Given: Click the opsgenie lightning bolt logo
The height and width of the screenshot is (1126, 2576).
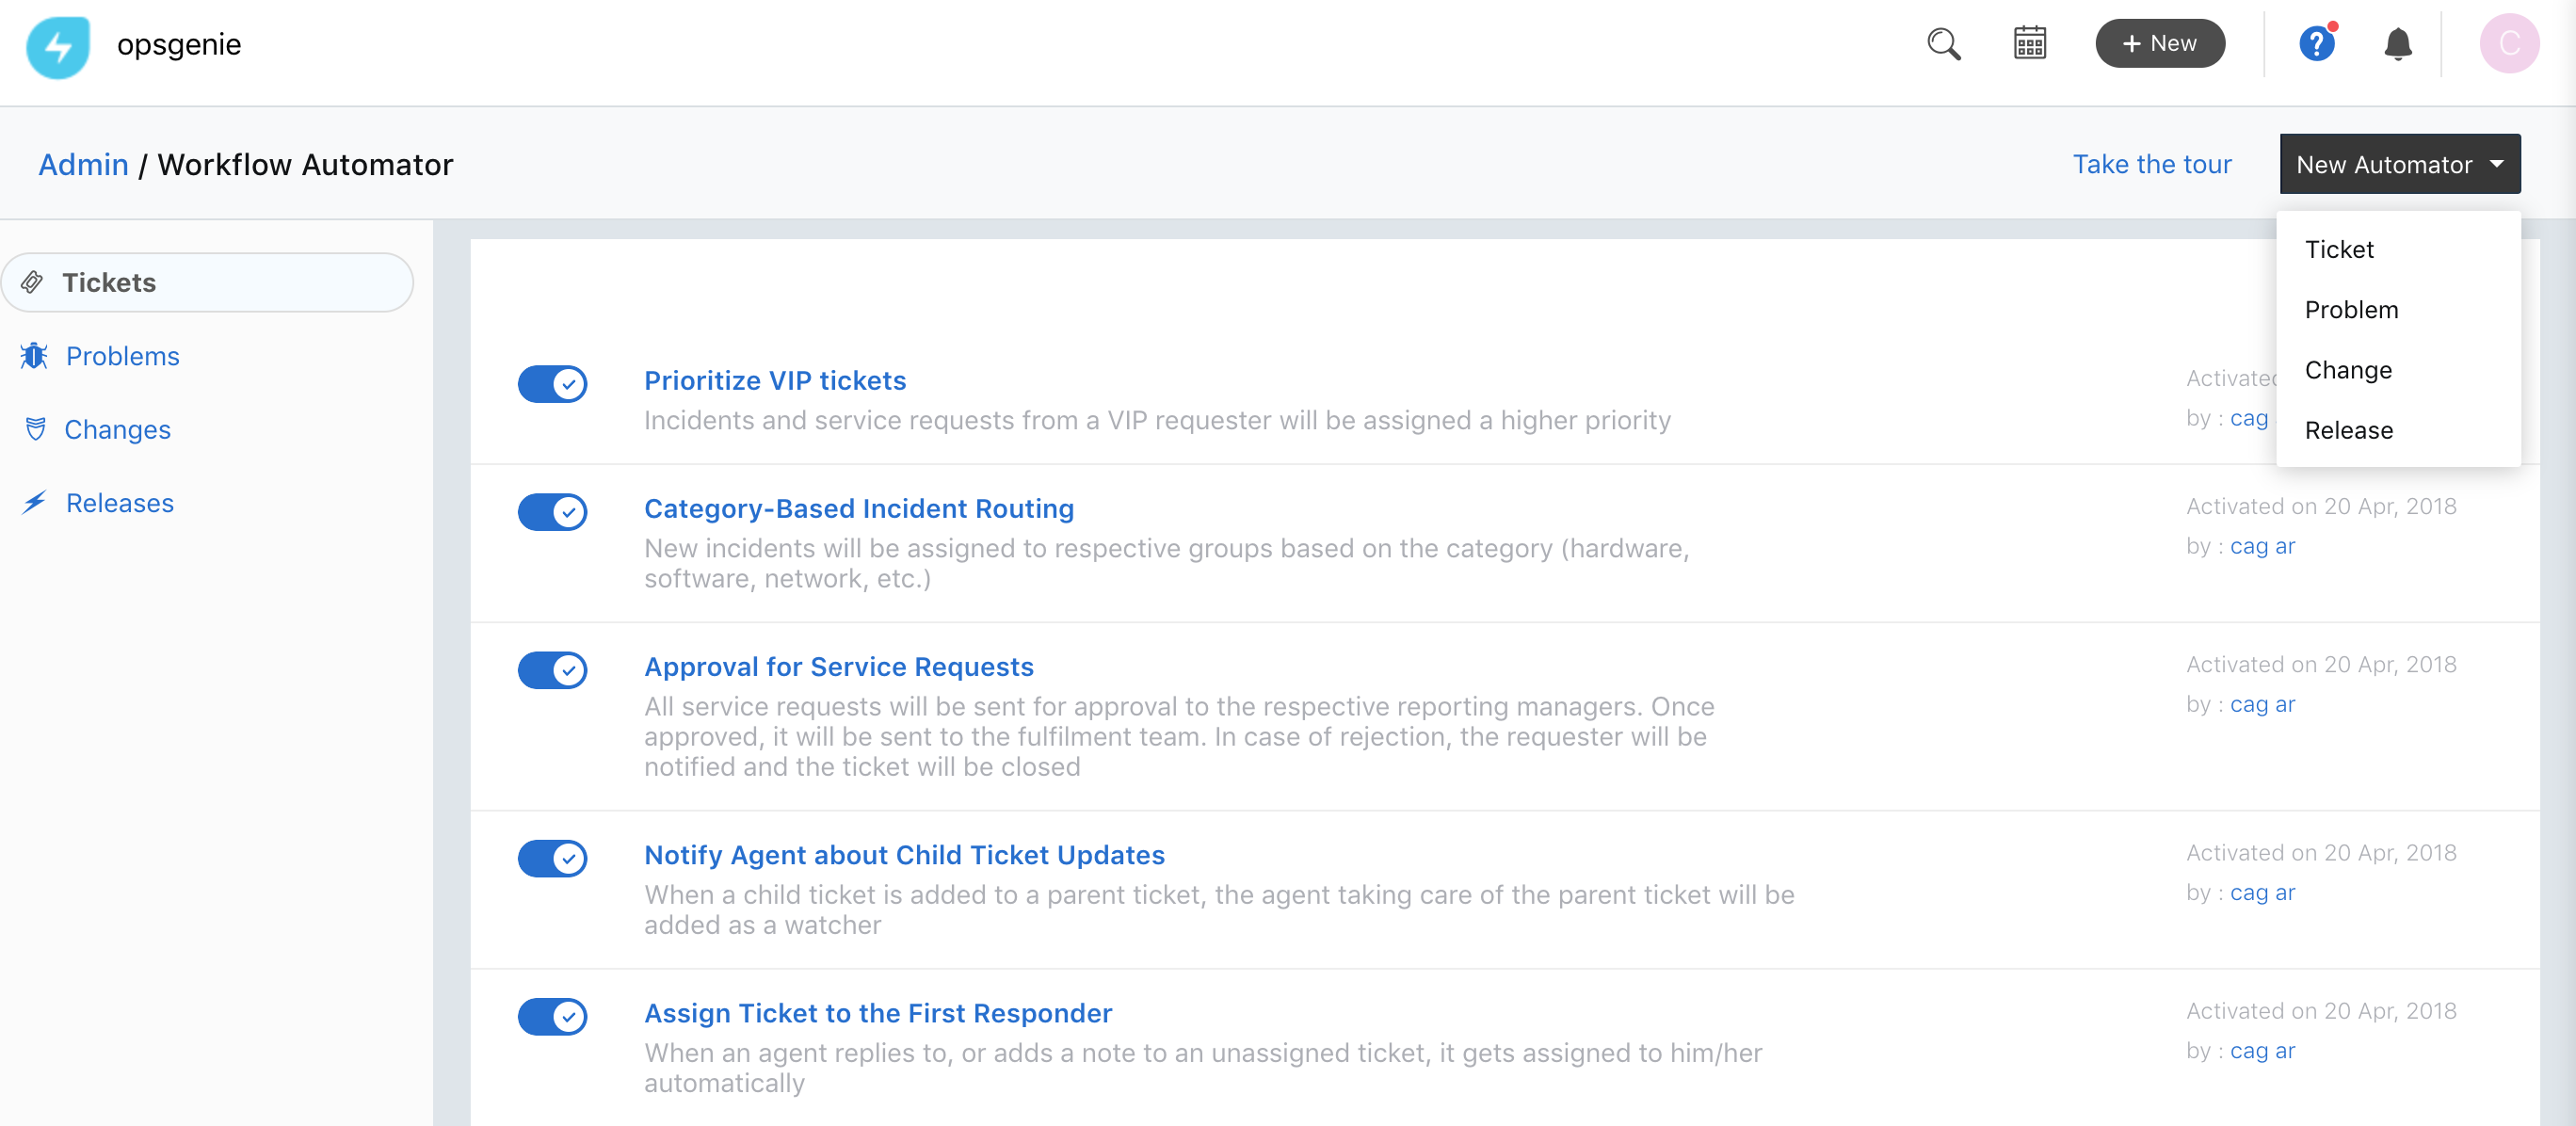Looking at the screenshot, I should point(58,46).
